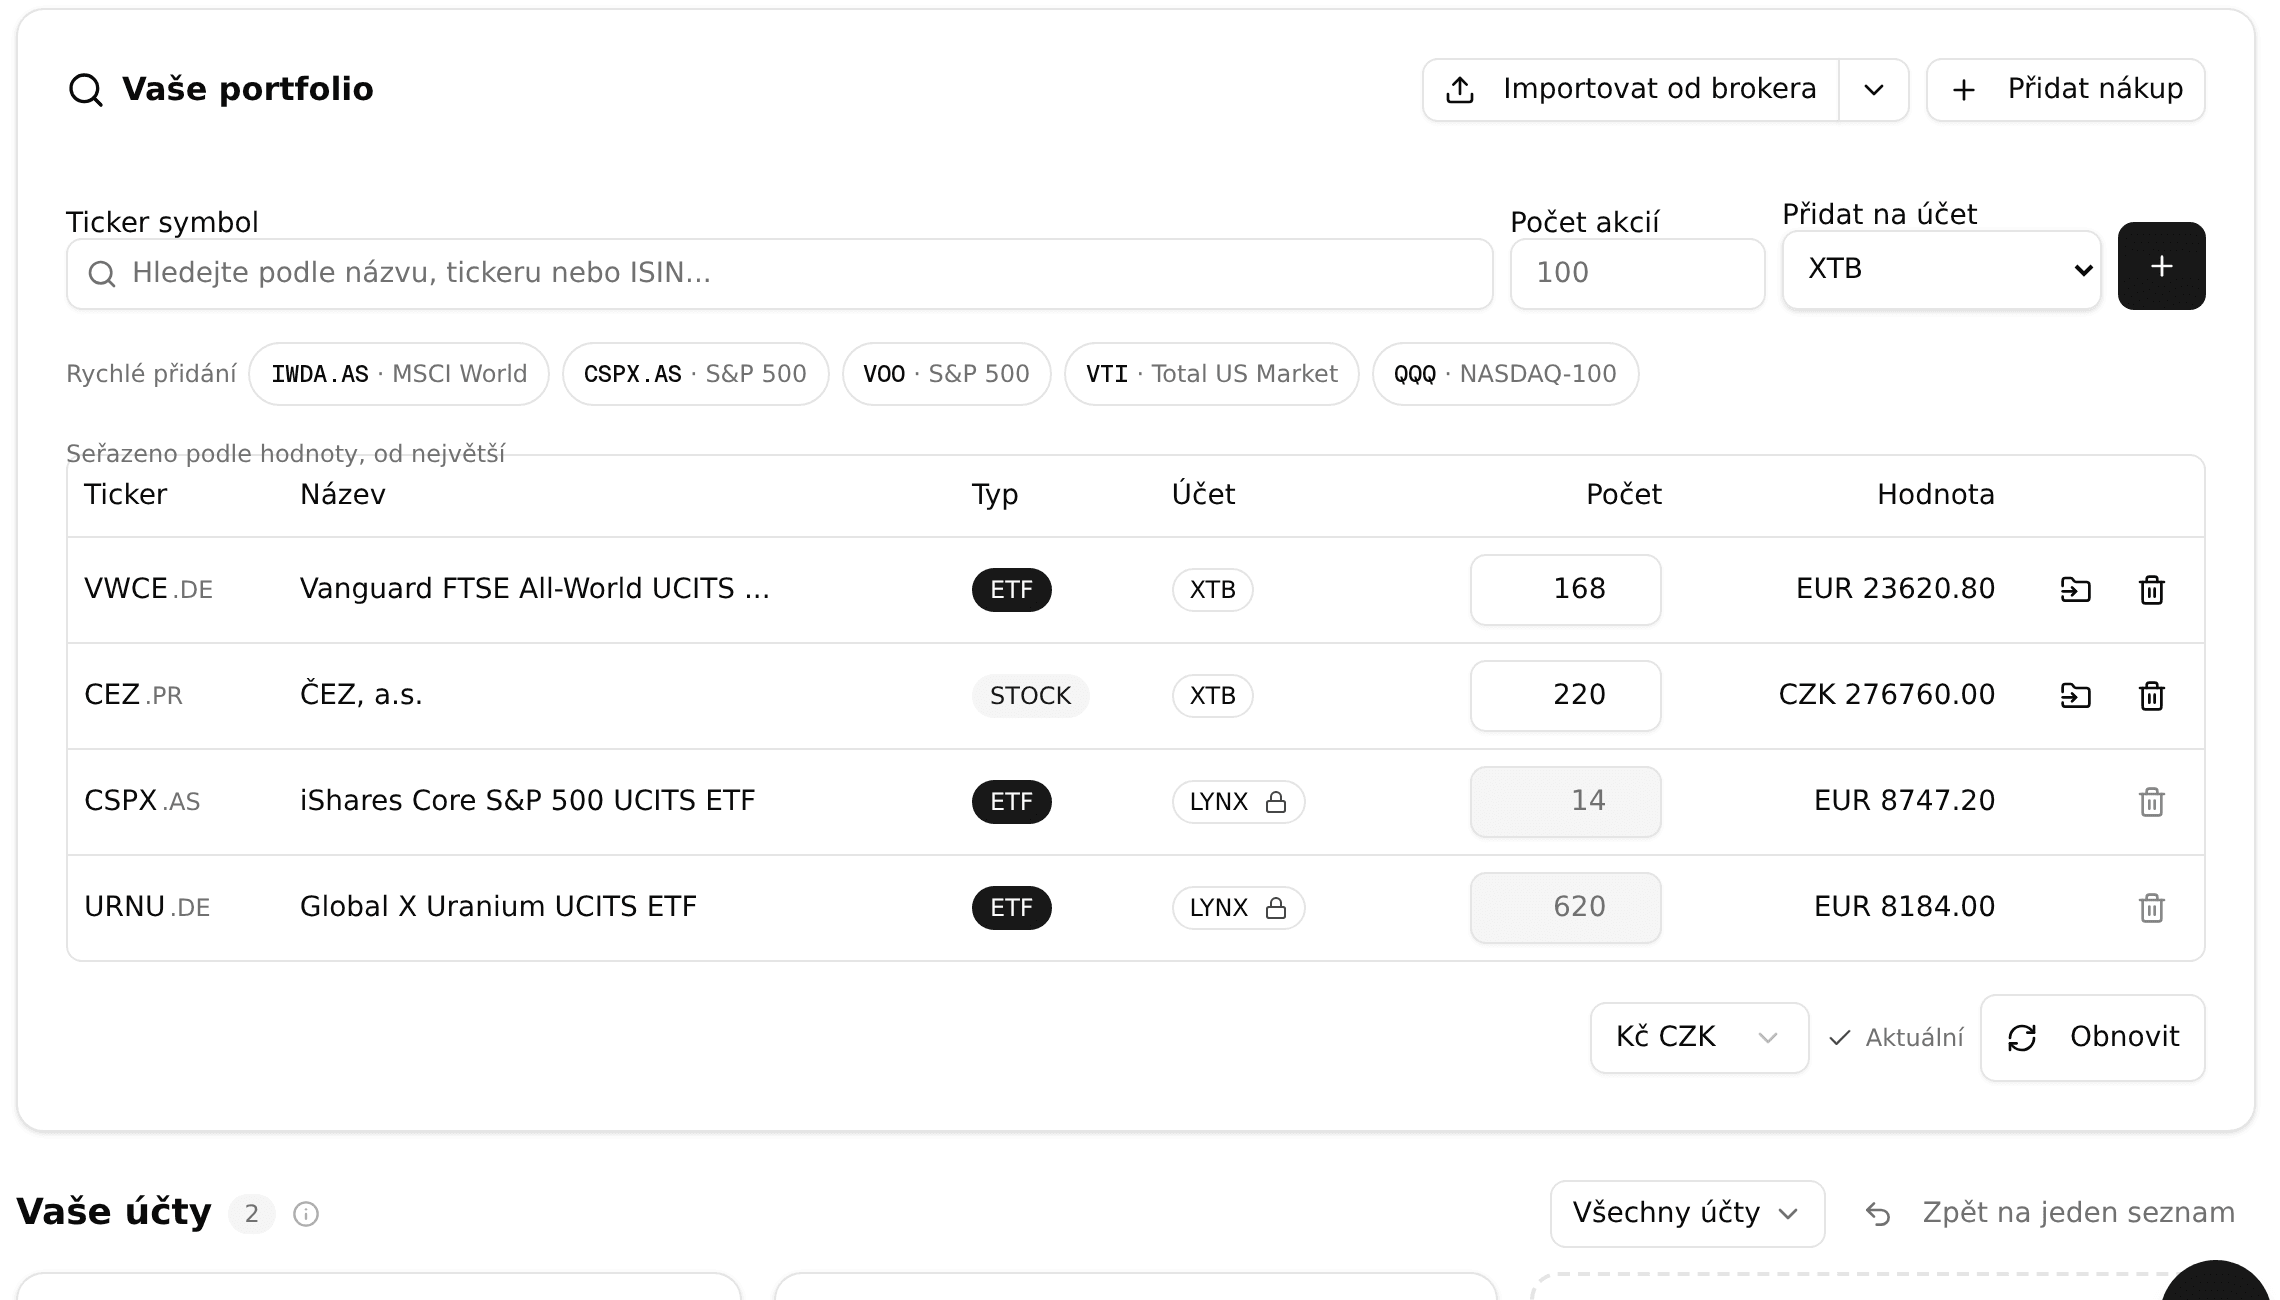Click Zpět na jeden seznam link
This screenshot has width=2280, height=1300.
pos(2051,1214)
